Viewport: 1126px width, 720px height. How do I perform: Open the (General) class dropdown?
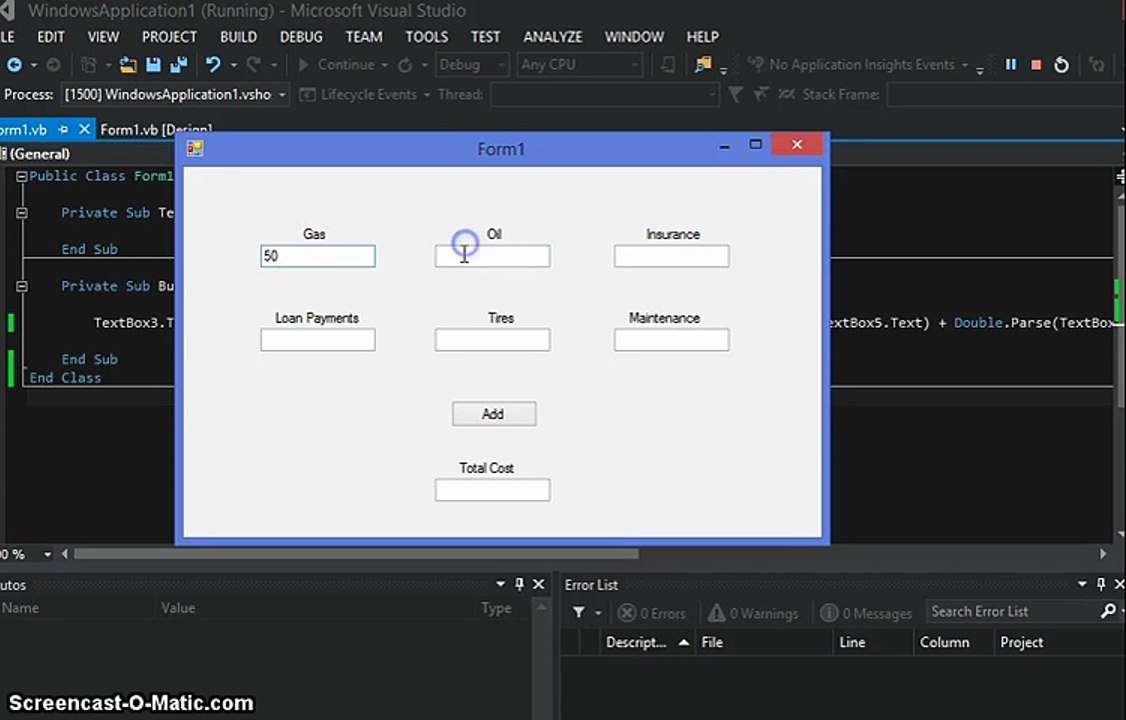click(x=39, y=154)
